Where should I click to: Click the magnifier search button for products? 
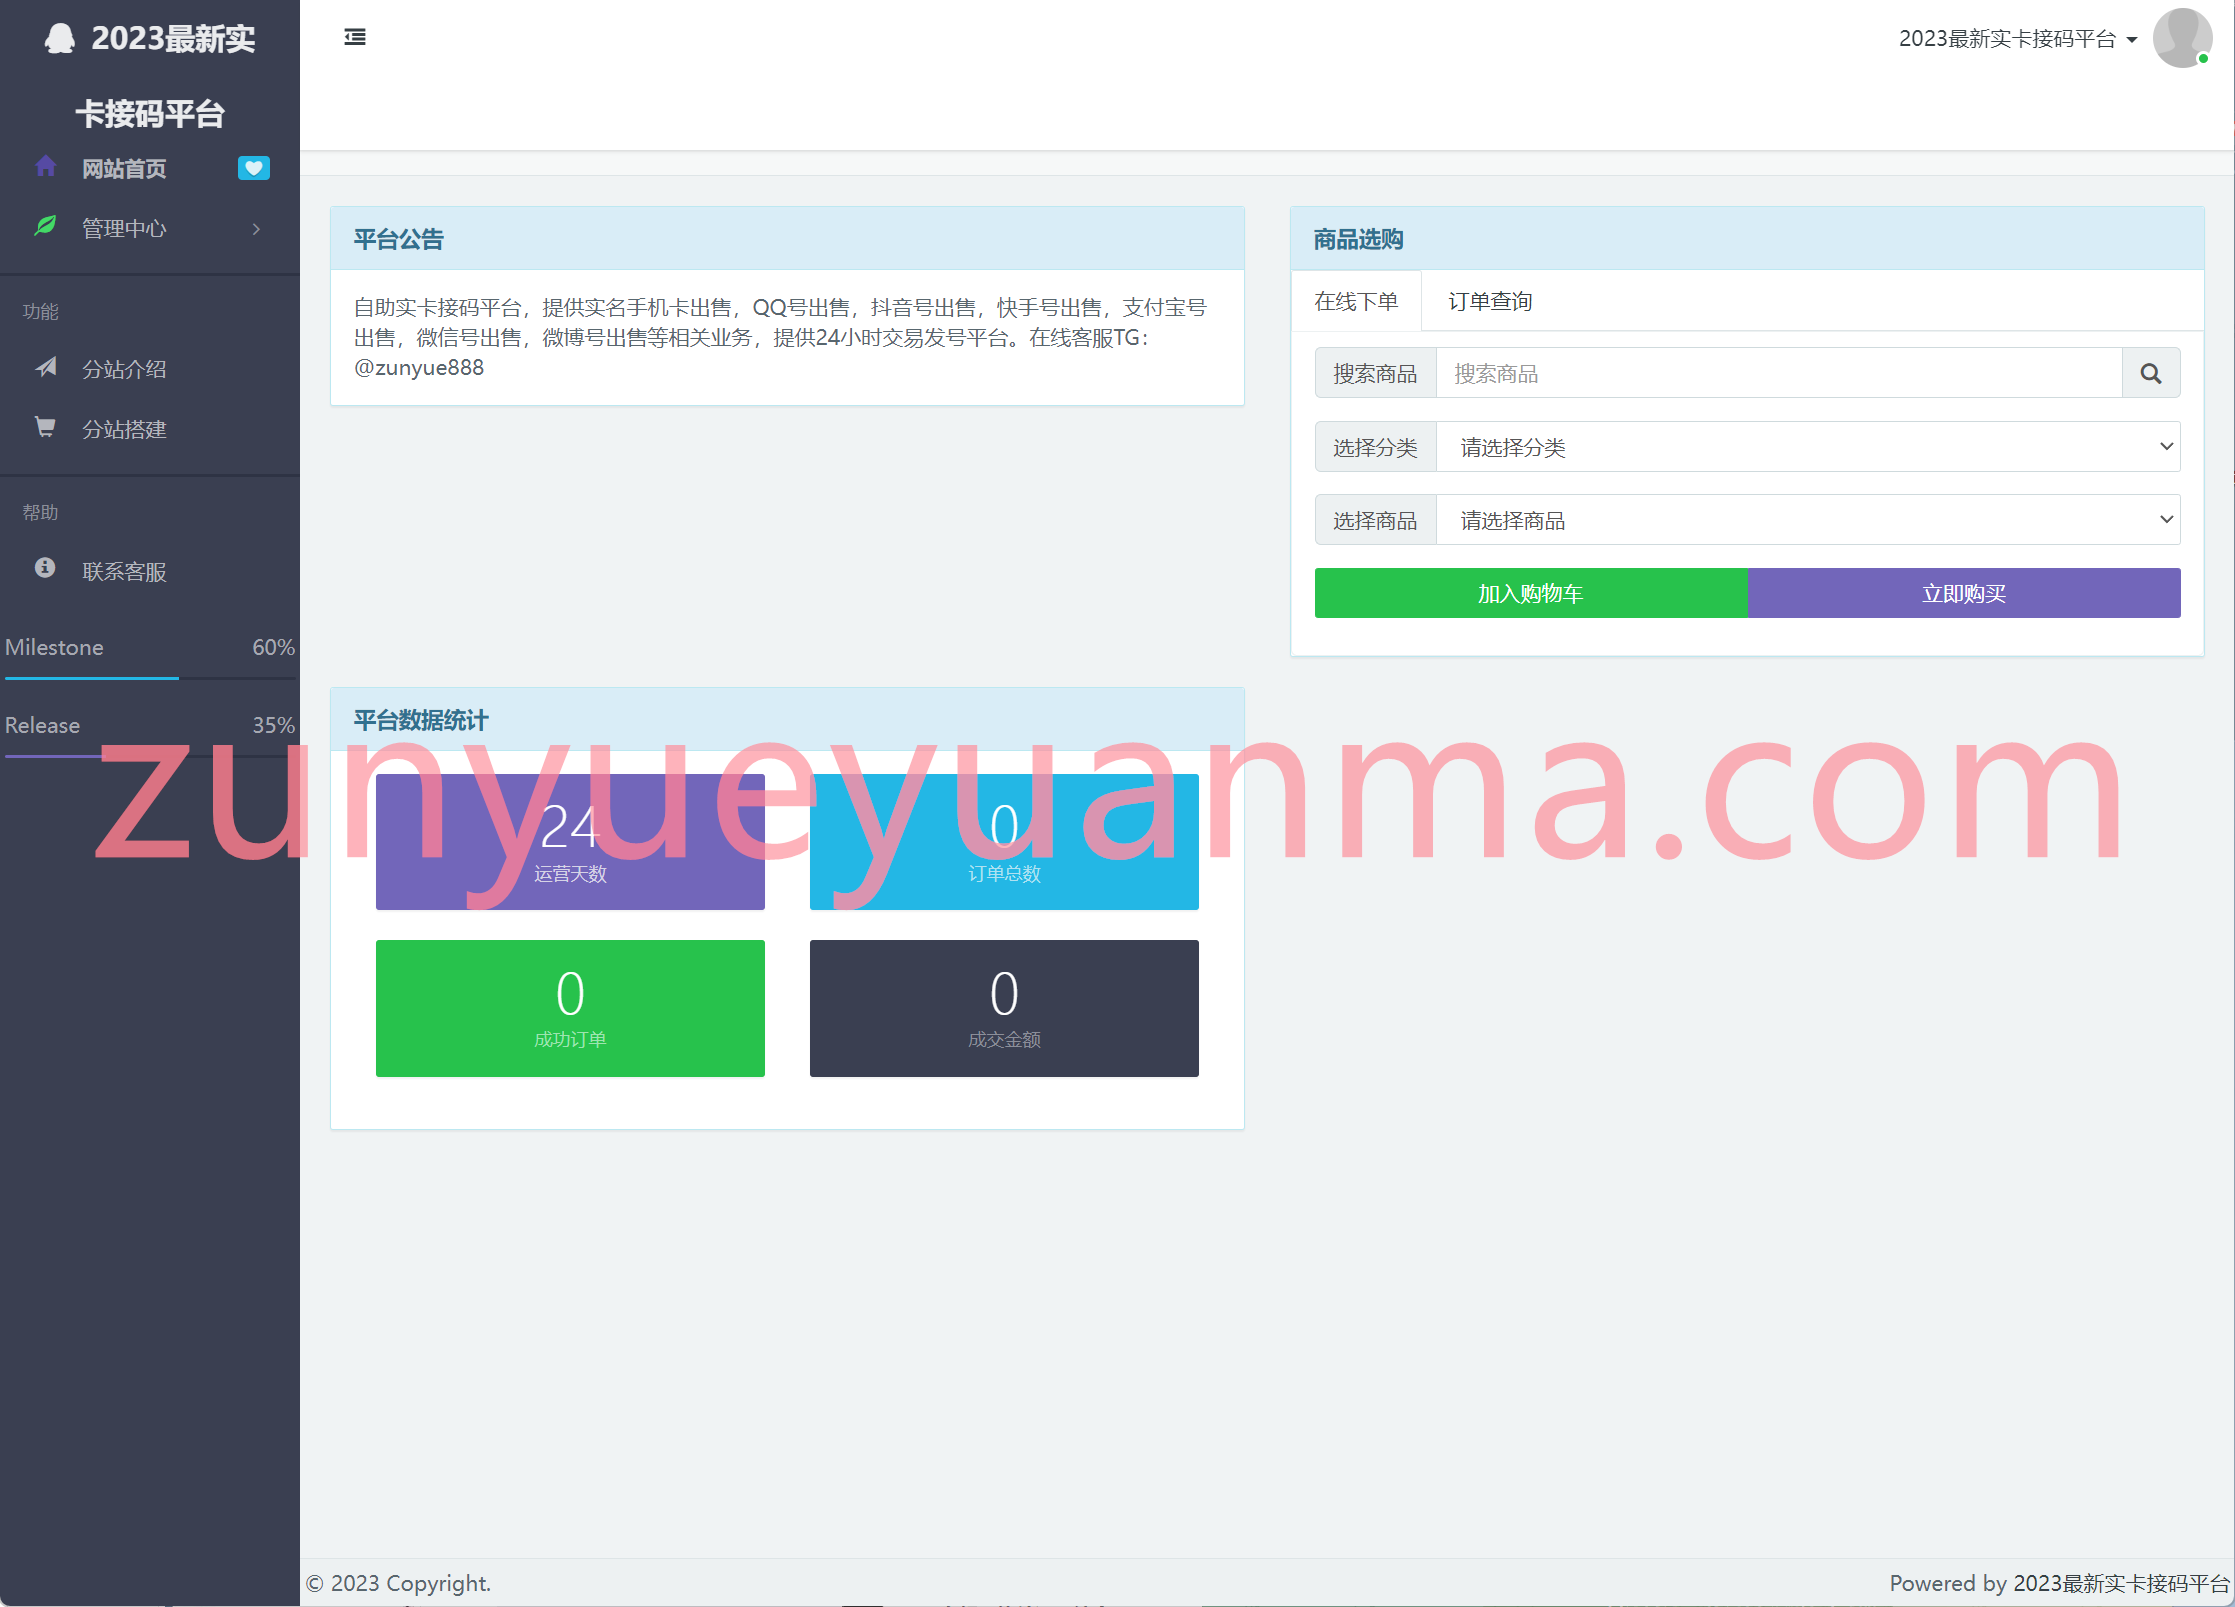coord(2151,373)
